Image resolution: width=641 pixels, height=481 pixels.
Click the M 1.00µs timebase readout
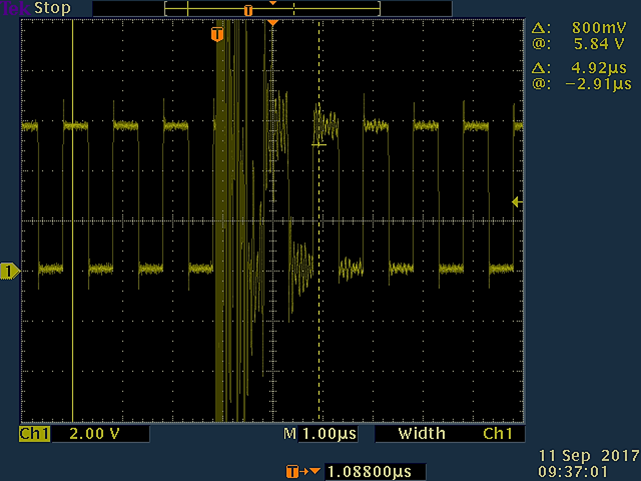click(x=320, y=434)
